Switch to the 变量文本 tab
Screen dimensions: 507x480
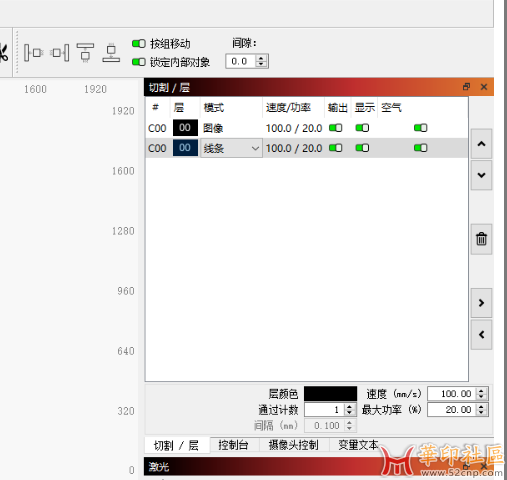[358, 445]
